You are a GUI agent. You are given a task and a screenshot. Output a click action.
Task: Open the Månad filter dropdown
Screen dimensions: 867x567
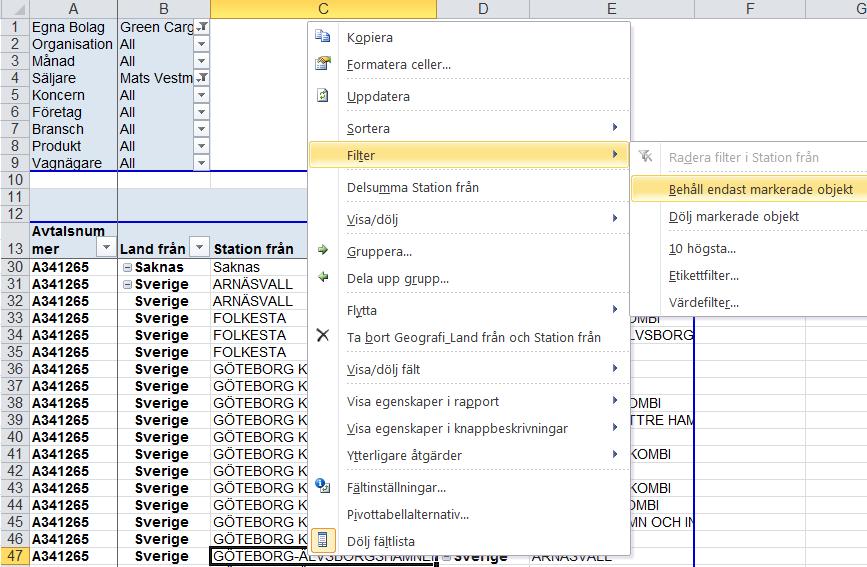click(202, 61)
